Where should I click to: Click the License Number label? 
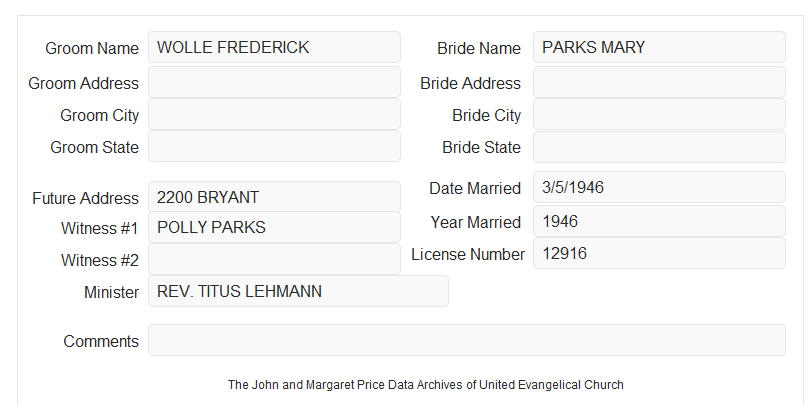(468, 255)
